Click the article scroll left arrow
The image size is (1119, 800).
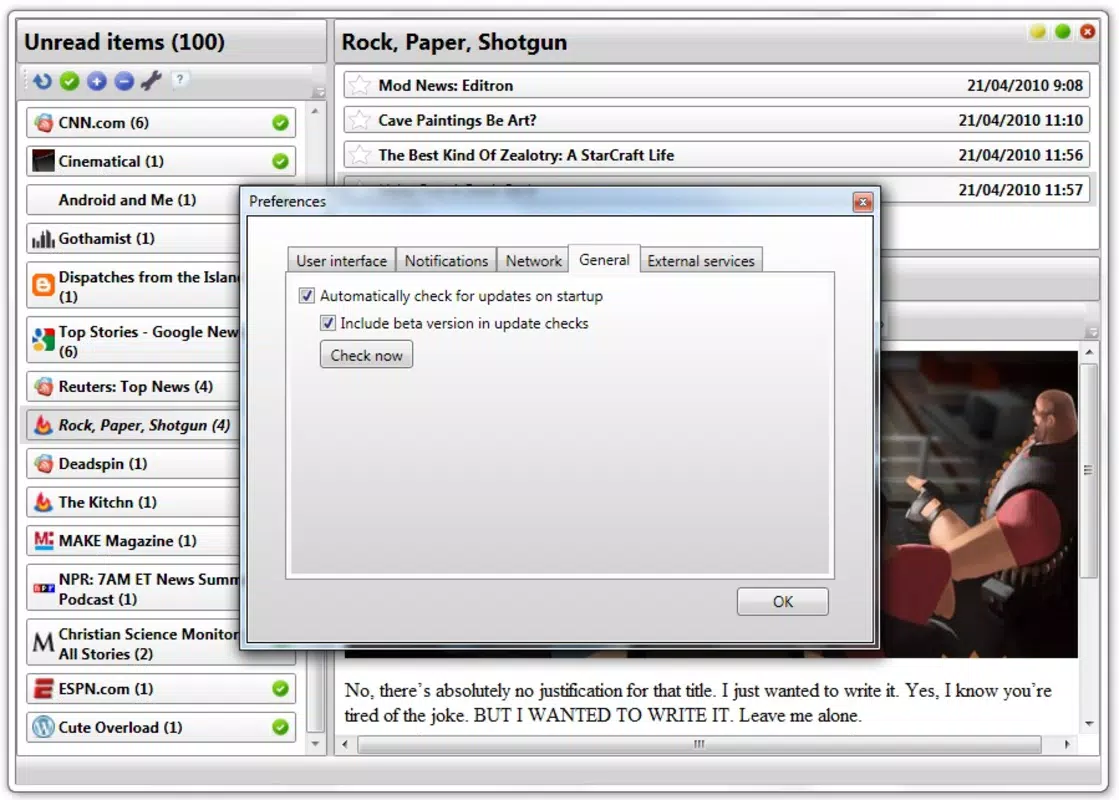[x=346, y=744]
